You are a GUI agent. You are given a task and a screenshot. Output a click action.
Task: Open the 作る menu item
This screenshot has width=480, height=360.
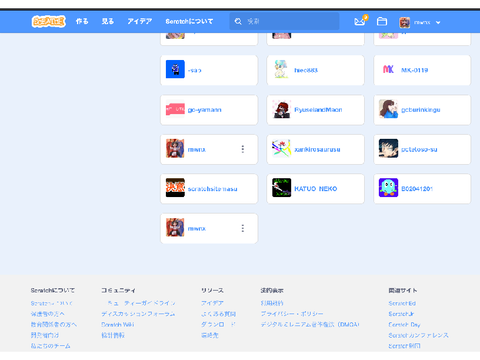tap(82, 21)
